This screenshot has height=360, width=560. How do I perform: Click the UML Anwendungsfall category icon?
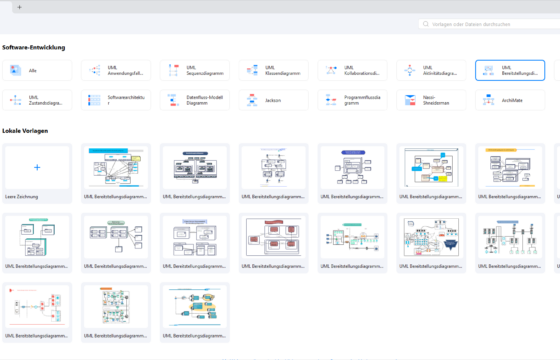tap(95, 70)
